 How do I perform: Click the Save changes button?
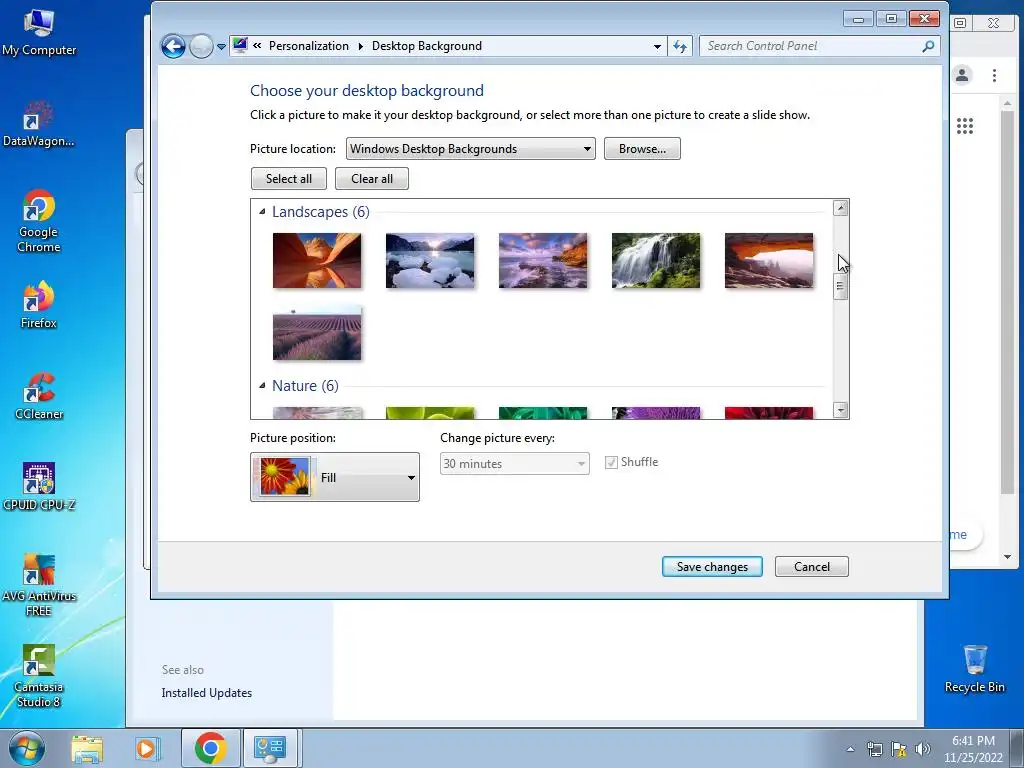tap(712, 567)
